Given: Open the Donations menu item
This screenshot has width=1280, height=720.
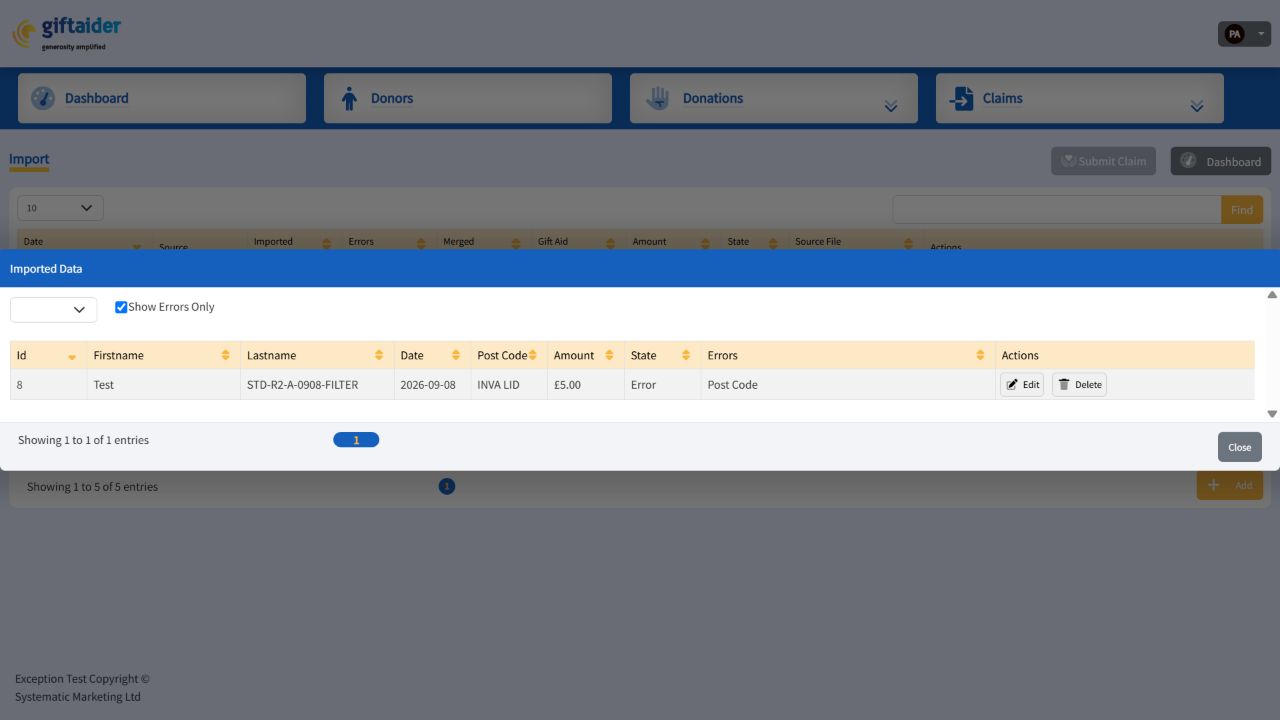Looking at the screenshot, I should tap(774, 98).
